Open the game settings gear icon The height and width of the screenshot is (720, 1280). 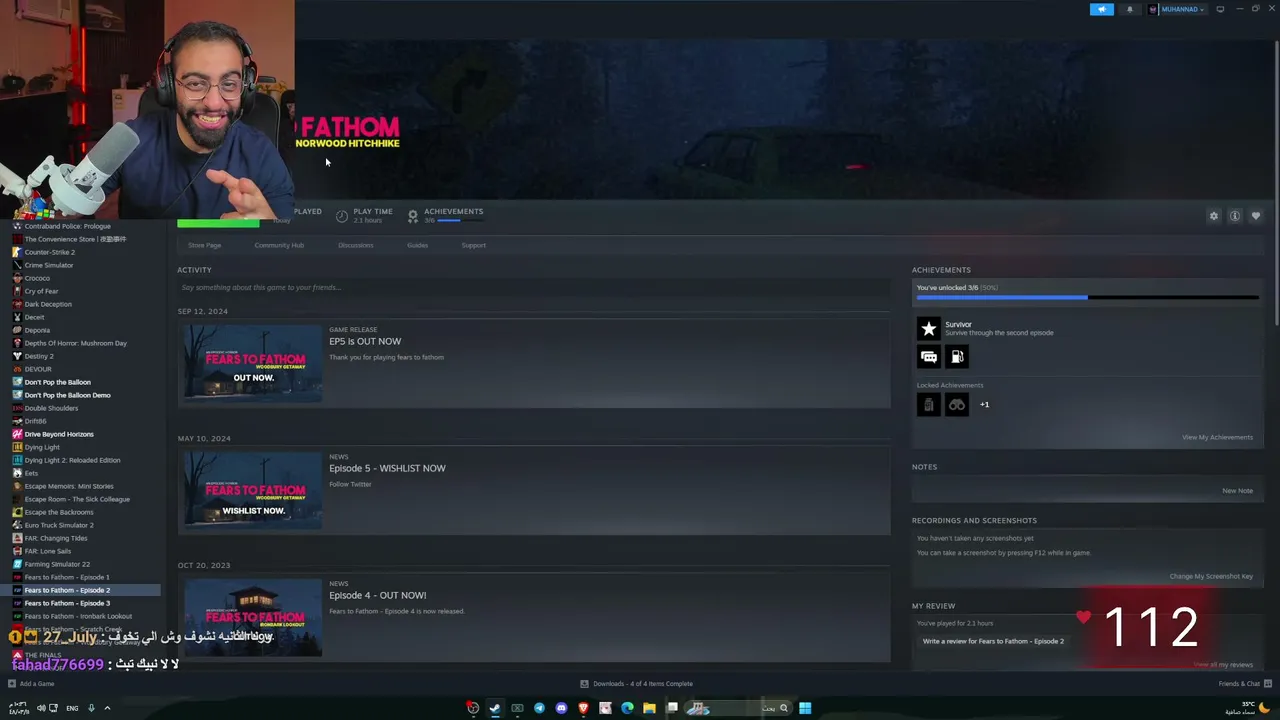1214,216
